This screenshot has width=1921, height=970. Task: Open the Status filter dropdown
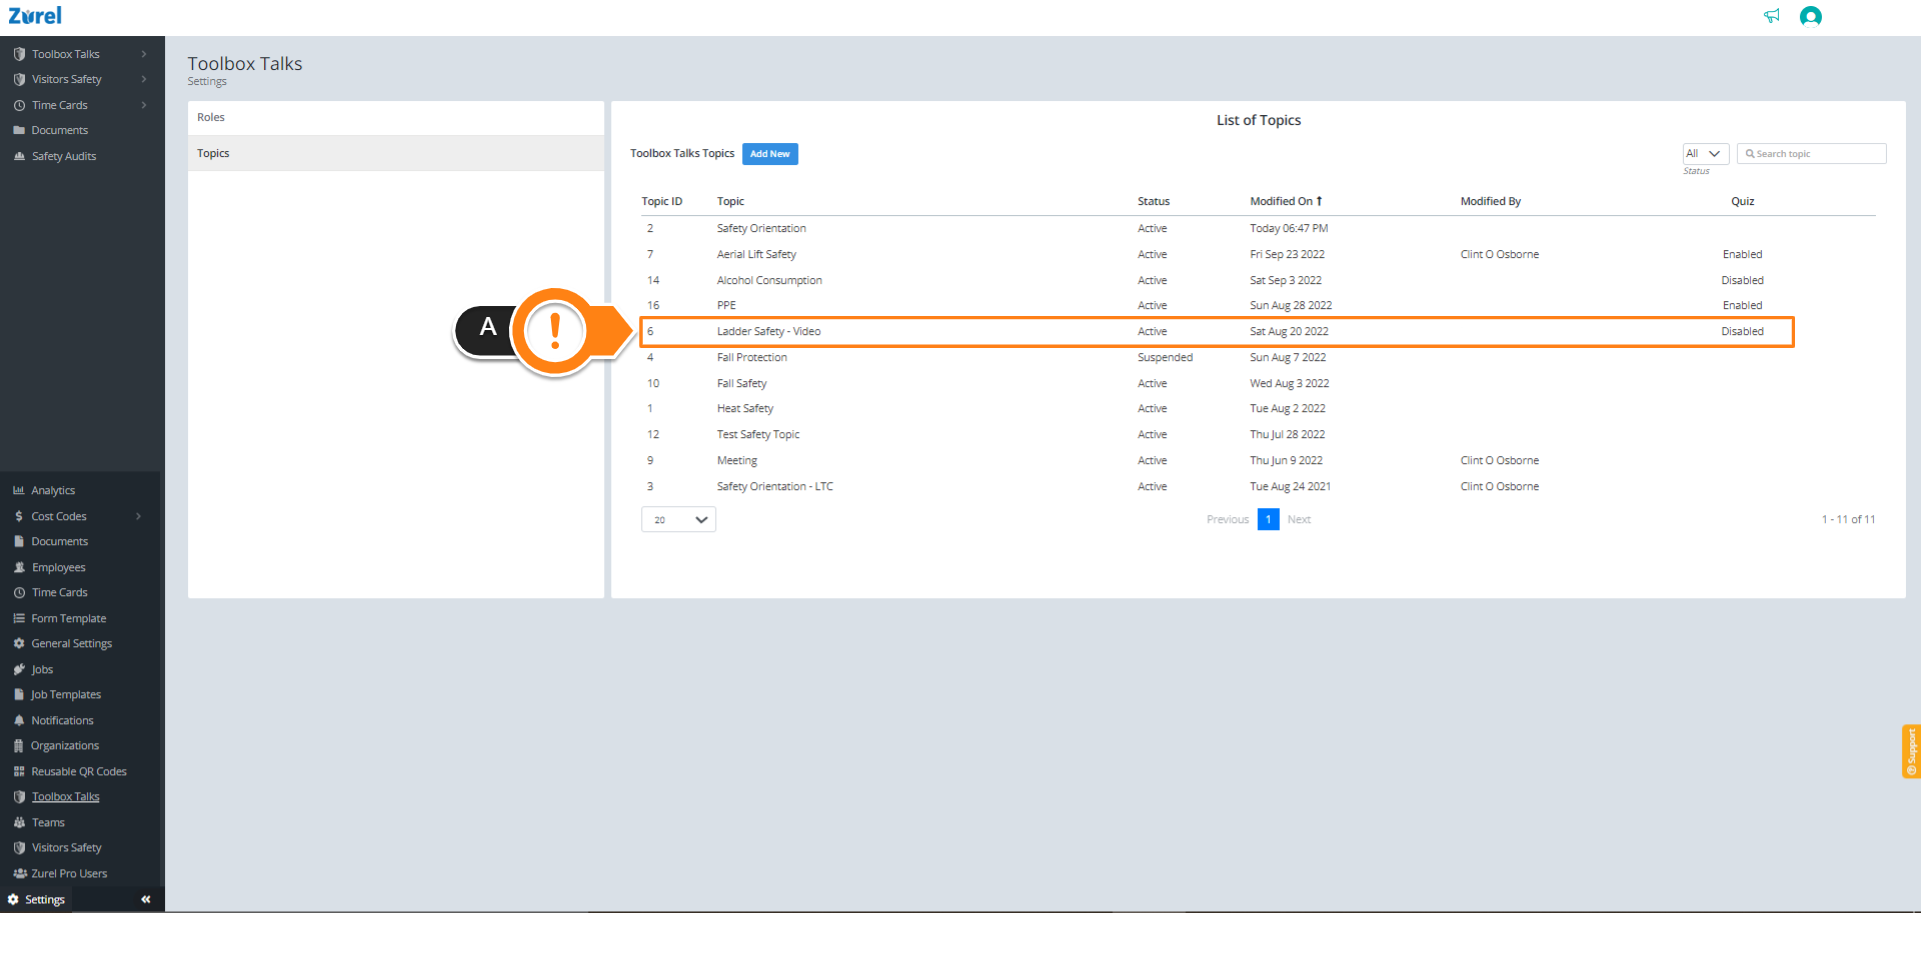coord(1705,153)
